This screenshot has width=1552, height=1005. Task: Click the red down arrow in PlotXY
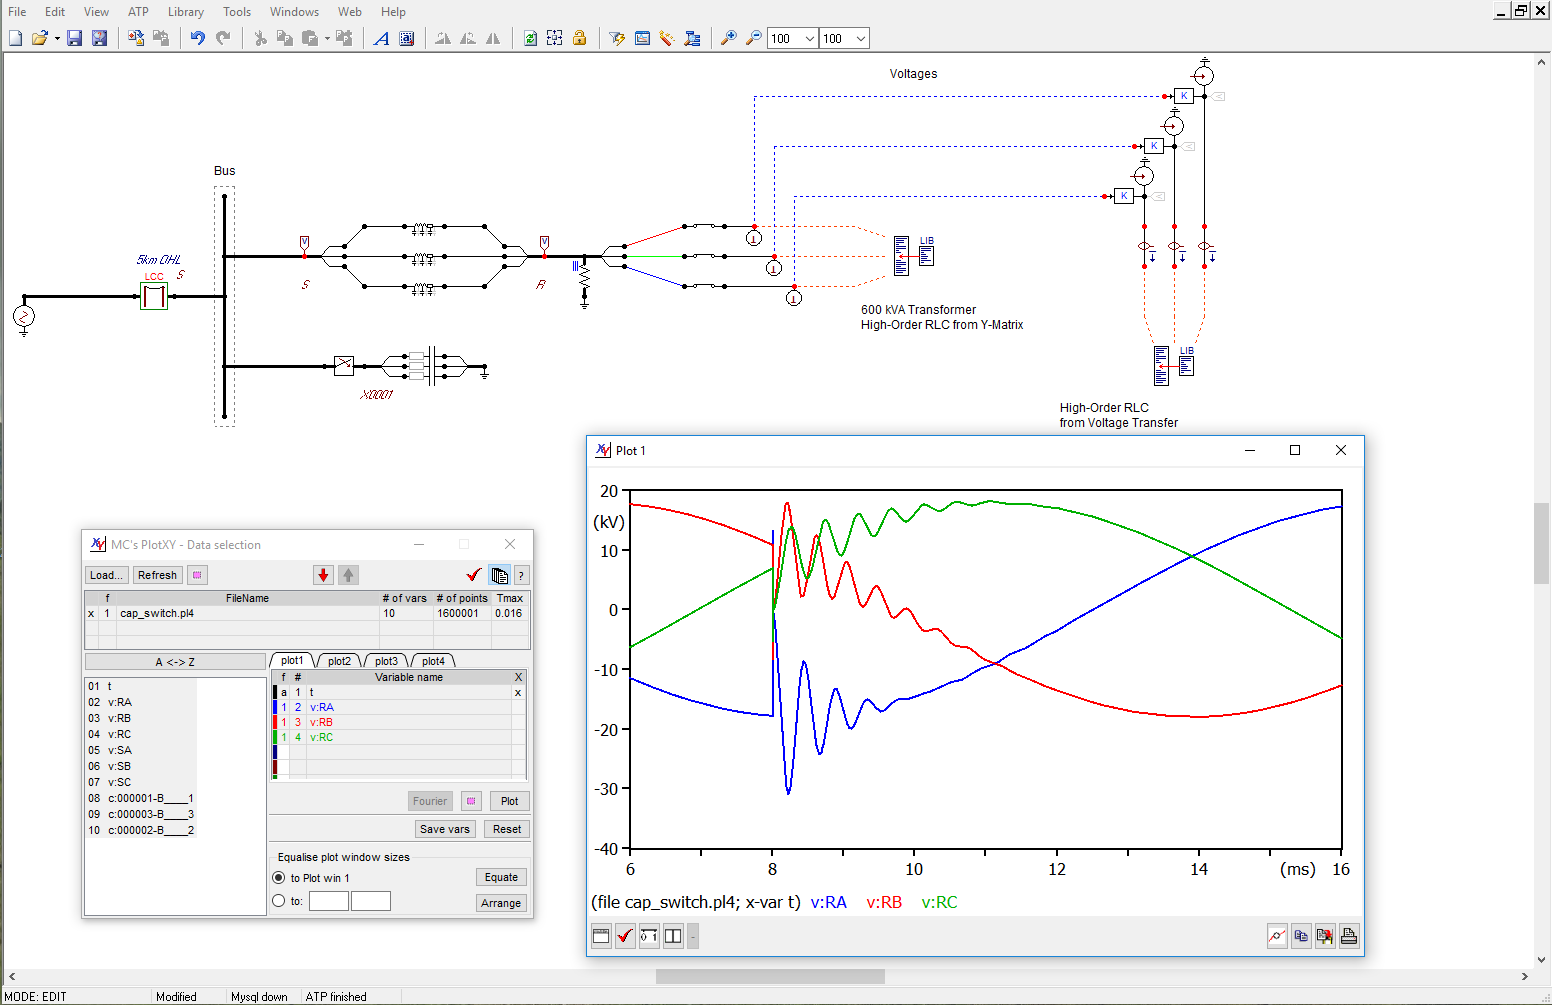(x=323, y=575)
